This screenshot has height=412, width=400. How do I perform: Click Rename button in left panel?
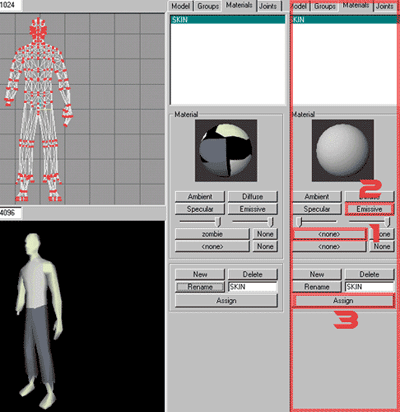(200, 287)
